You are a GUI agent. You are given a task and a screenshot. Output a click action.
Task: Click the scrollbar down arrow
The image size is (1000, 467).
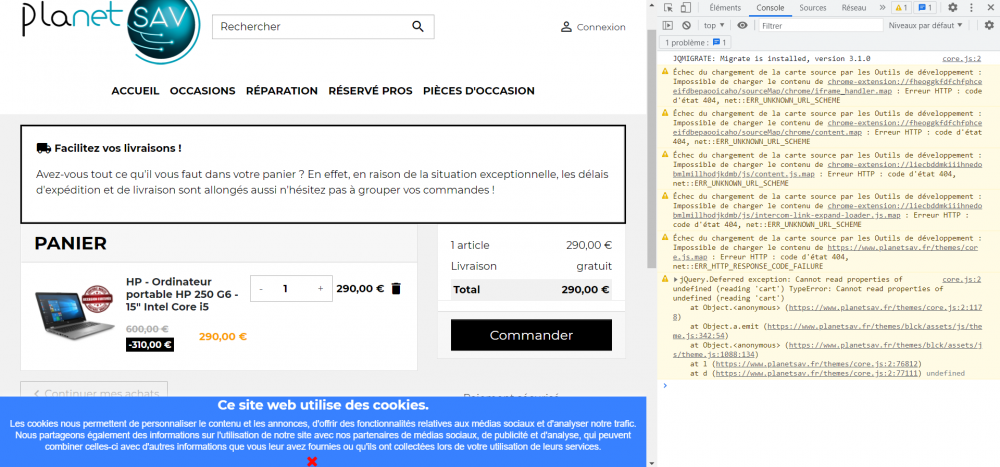click(651, 462)
